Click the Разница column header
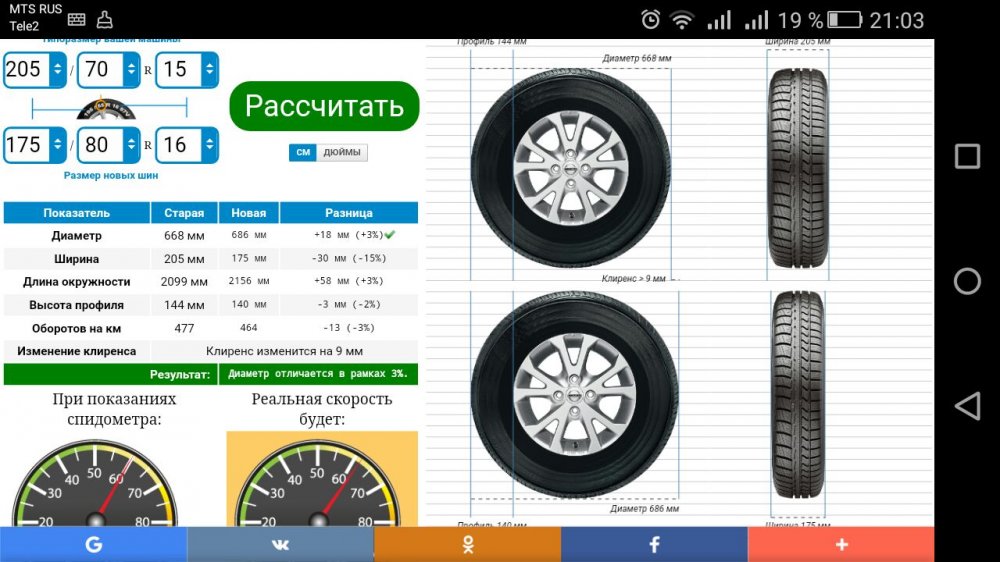This screenshot has width=1000, height=562. point(348,213)
